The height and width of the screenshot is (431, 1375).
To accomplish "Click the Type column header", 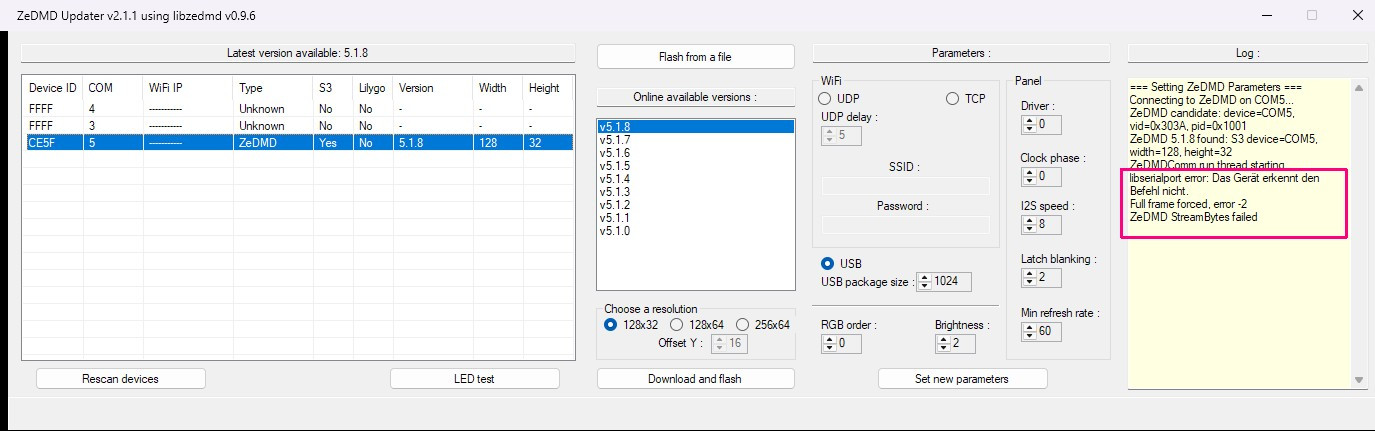I will pos(273,88).
